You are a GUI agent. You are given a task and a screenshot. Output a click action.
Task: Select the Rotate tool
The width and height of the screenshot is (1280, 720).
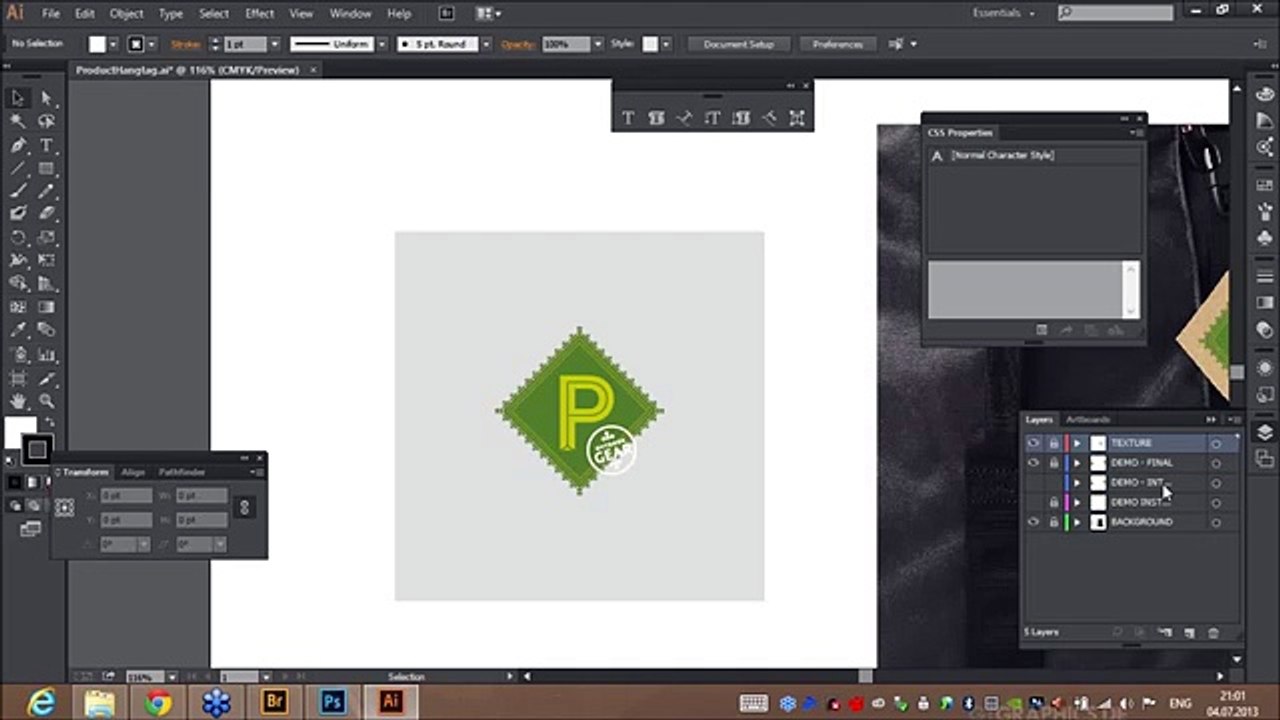18,238
